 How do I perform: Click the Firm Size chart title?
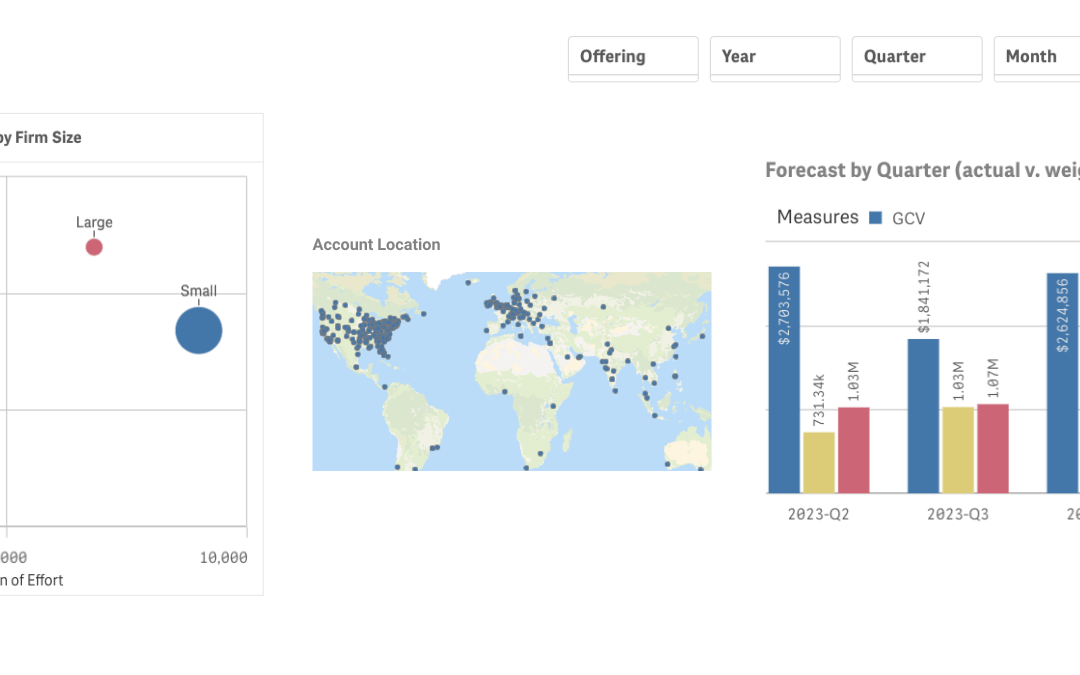(x=41, y=138)
